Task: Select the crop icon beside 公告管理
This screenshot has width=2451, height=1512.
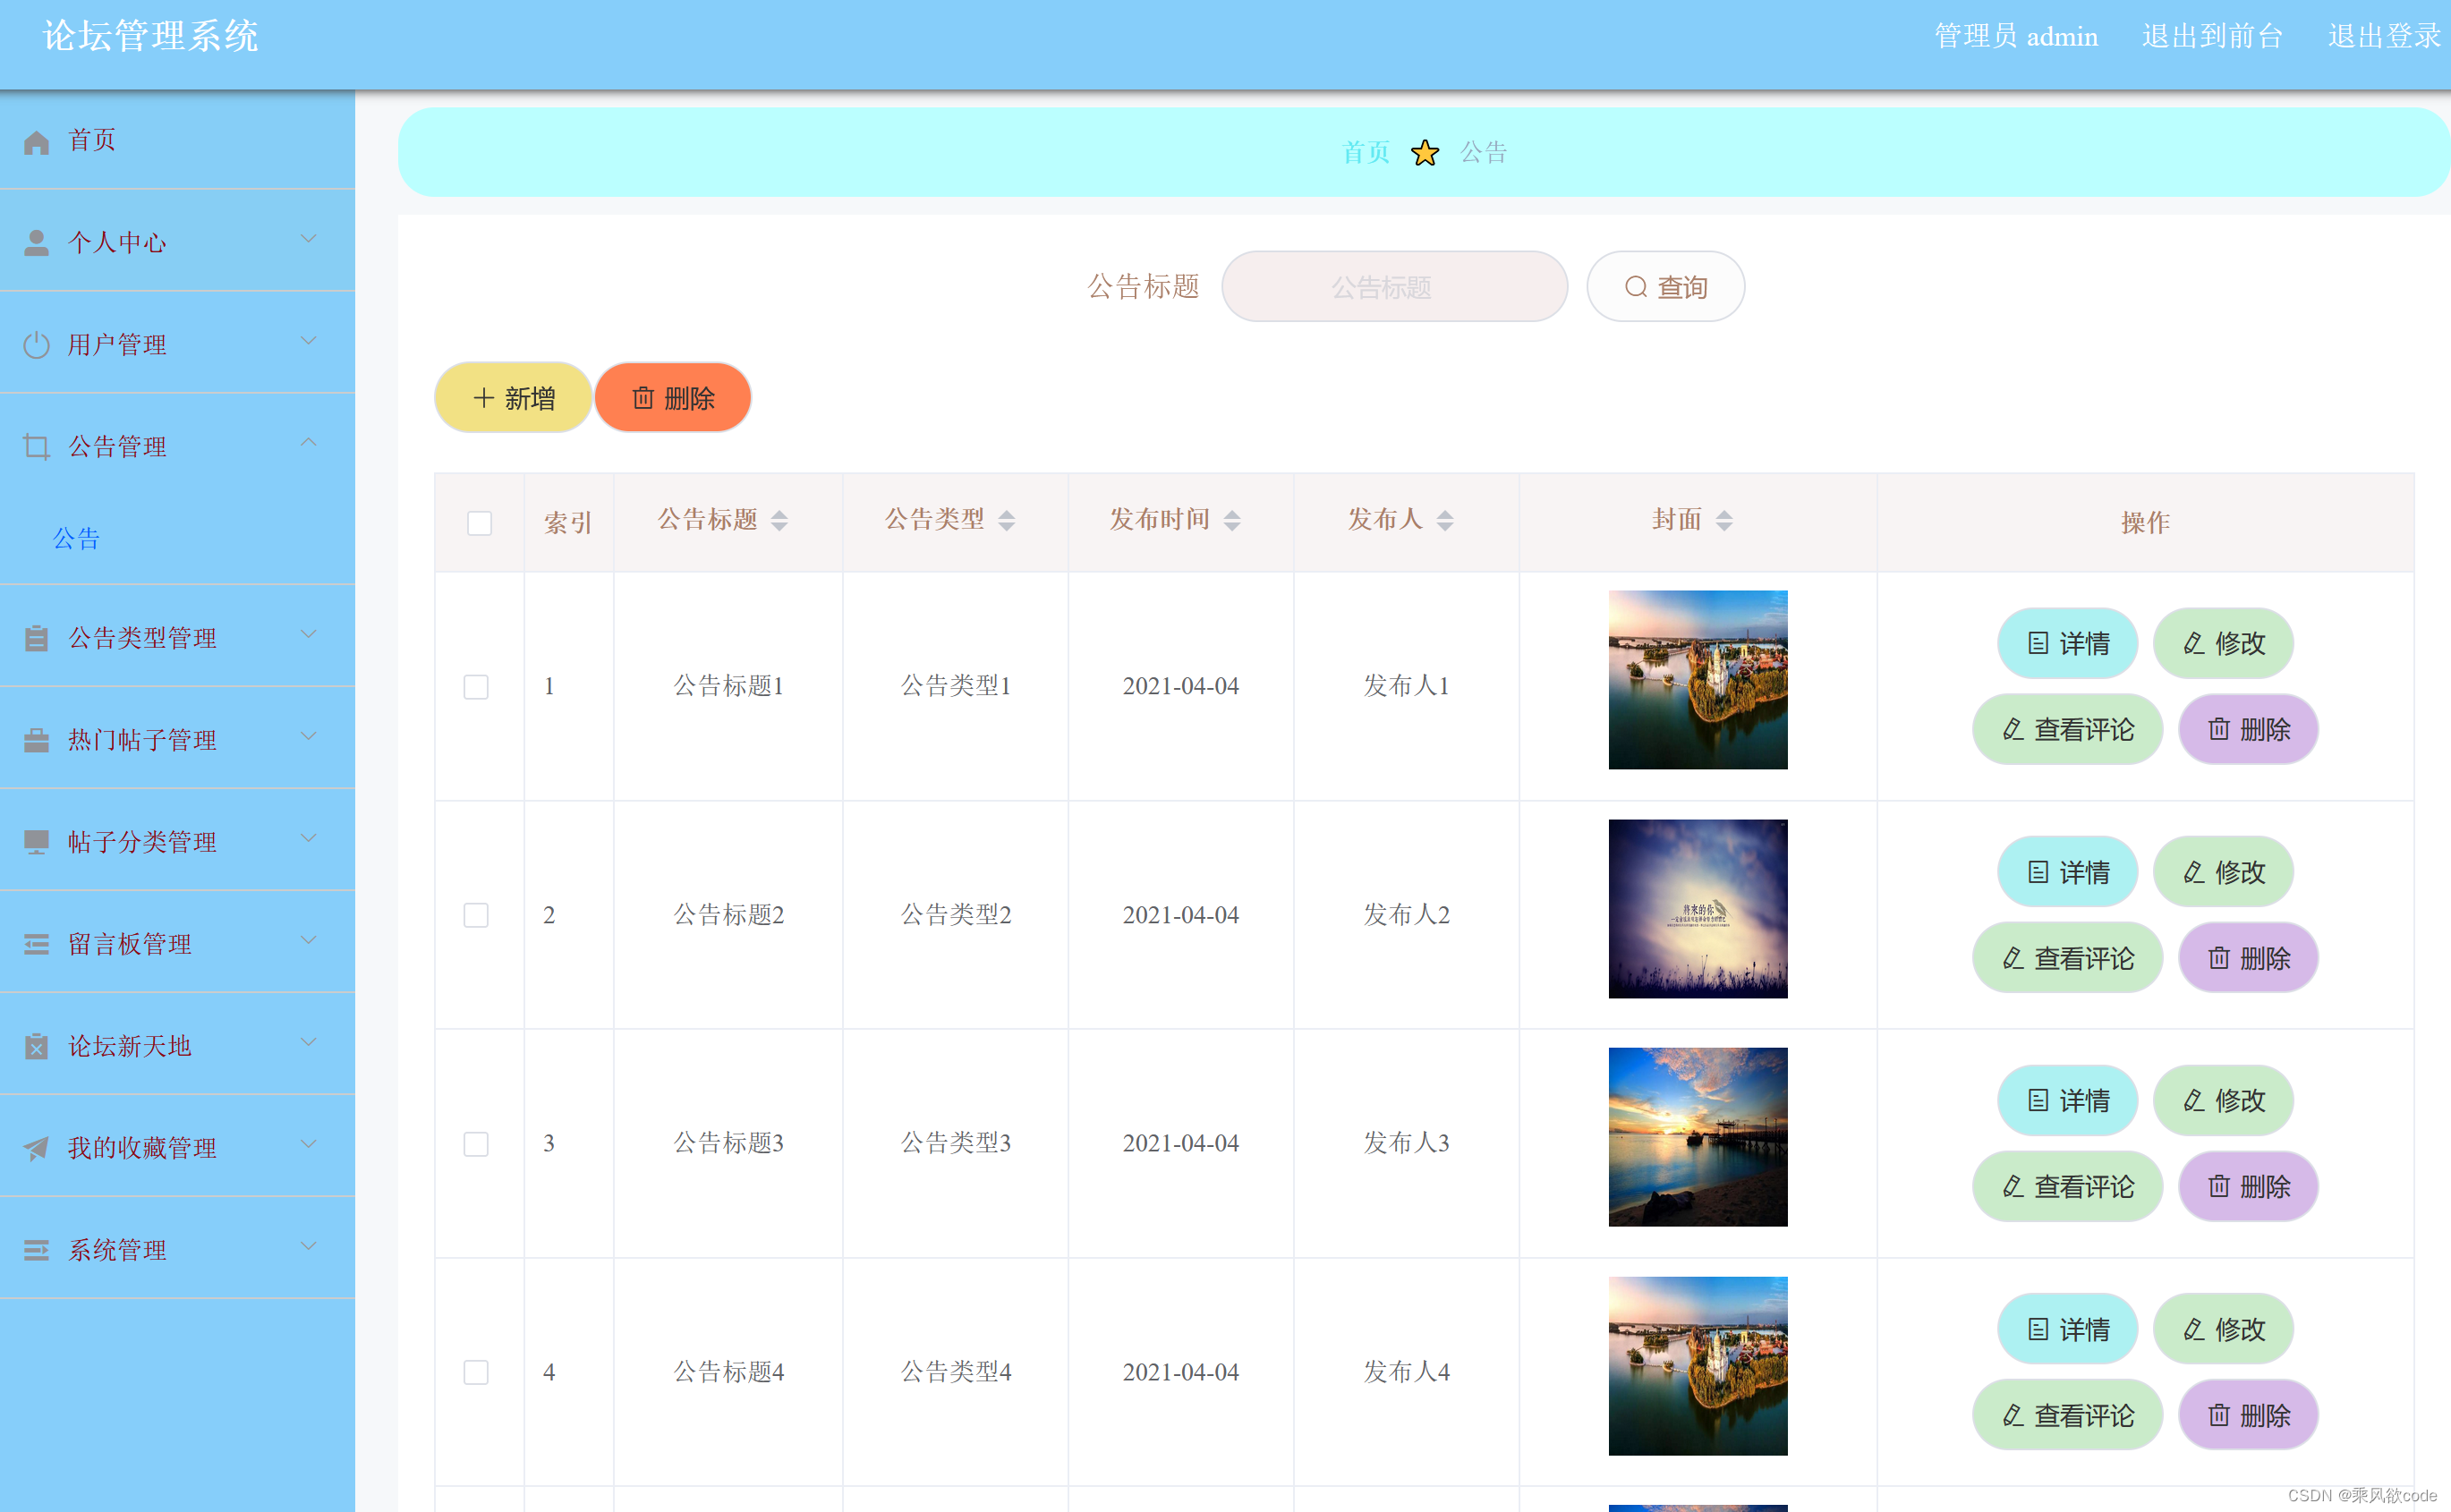Action: pos(37,446)
